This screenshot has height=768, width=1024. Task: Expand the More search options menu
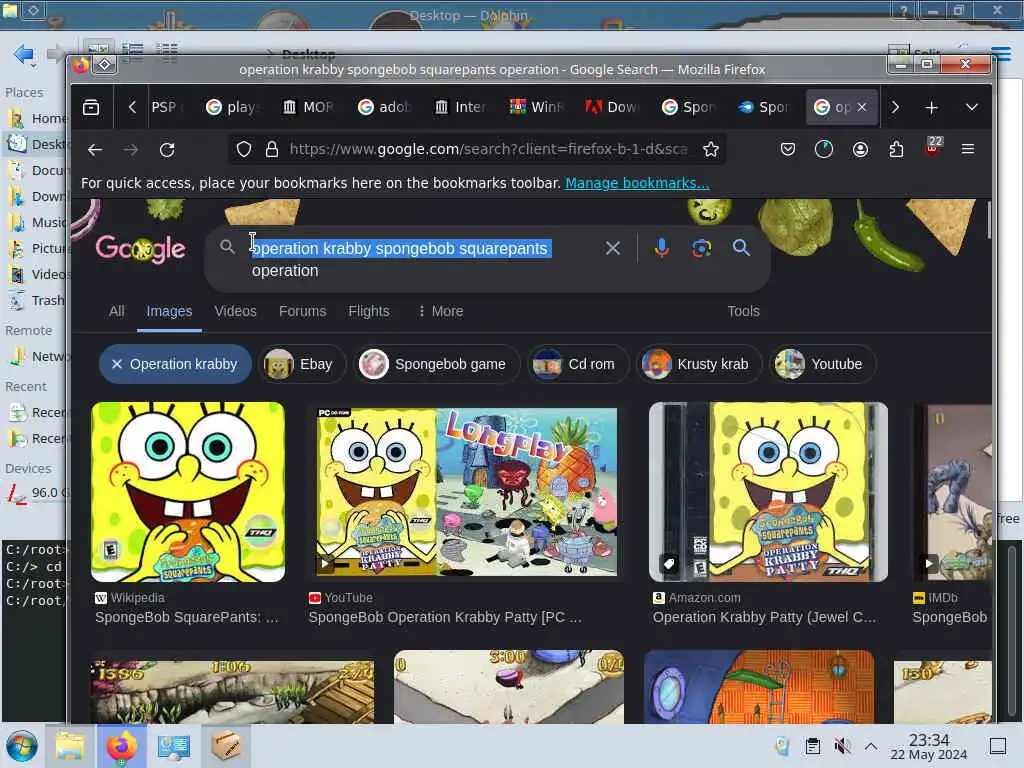pyautogui.click(x=440, y=312)
